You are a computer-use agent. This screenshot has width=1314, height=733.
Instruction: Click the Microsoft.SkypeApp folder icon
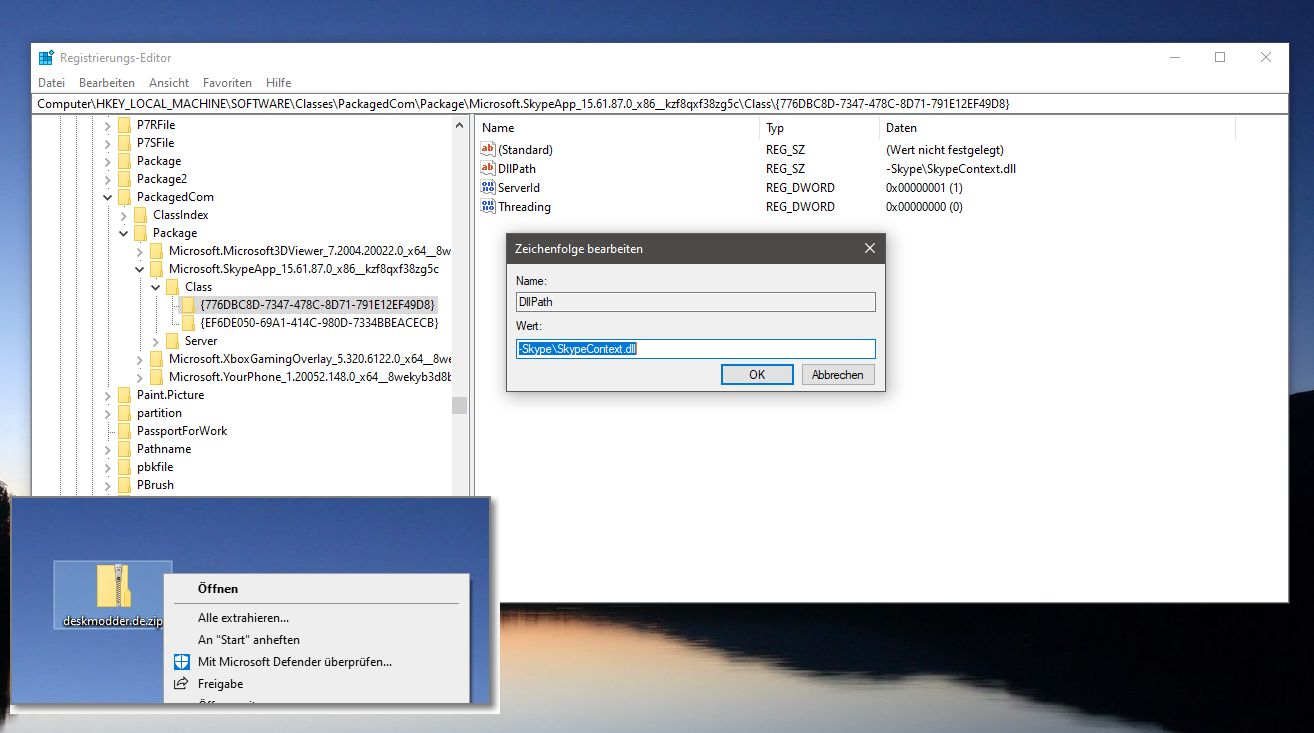coord(156,269)
